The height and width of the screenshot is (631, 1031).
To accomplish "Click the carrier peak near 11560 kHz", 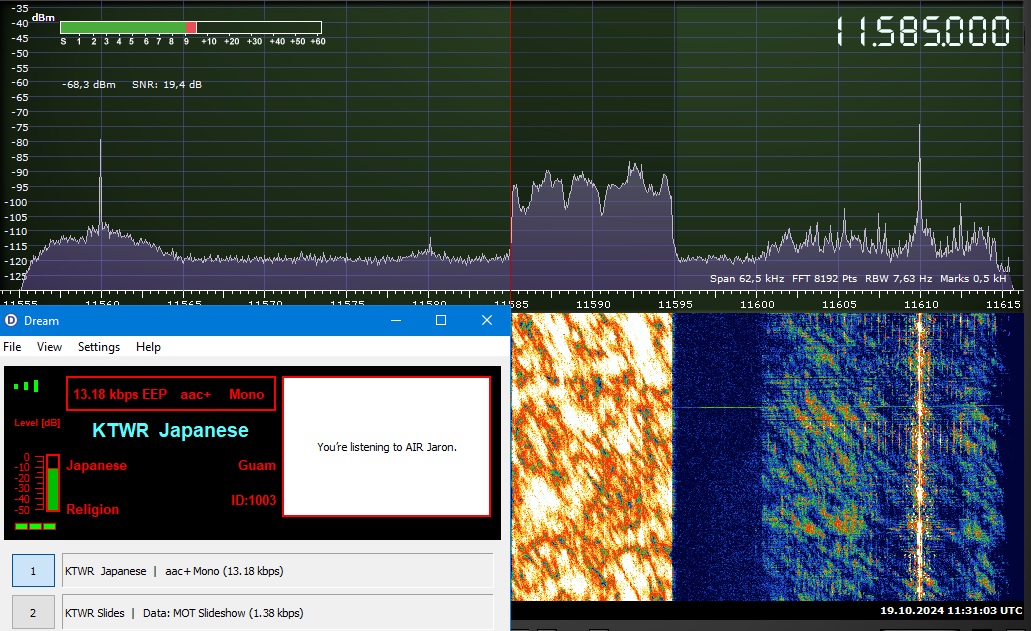I will (x=101, y=184).
